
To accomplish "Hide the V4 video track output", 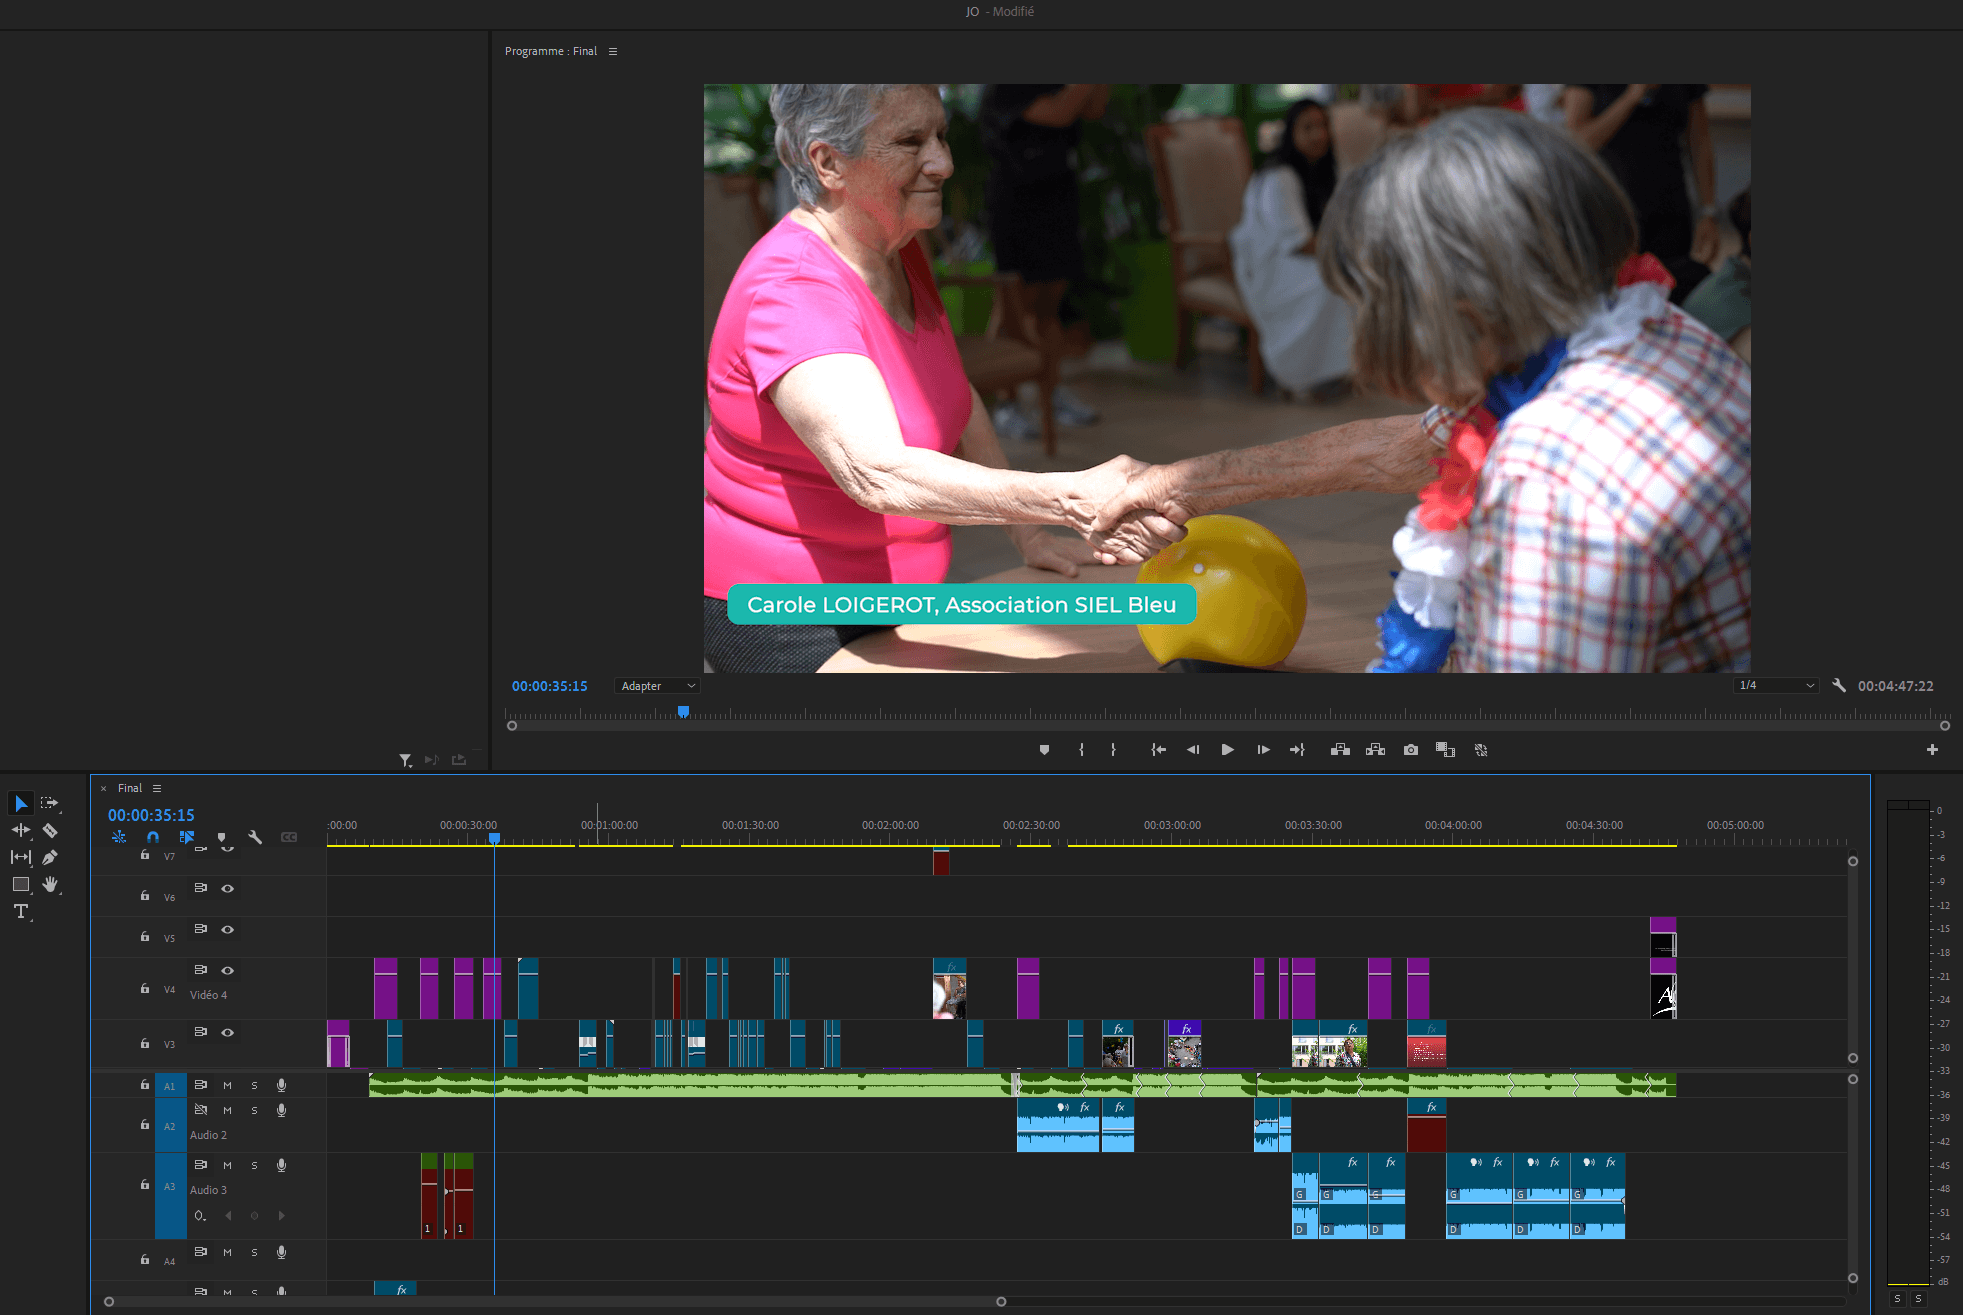I will pos(228,970).
